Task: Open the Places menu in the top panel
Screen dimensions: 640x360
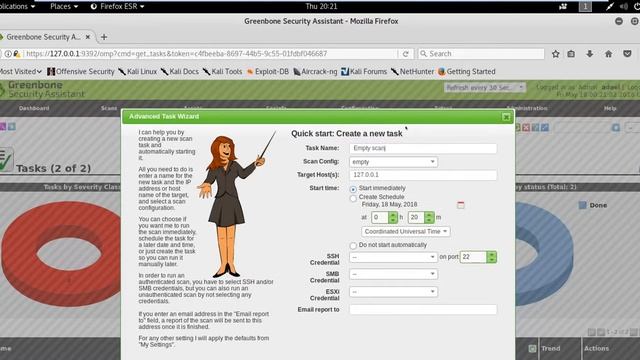Action: click(64, 7)
